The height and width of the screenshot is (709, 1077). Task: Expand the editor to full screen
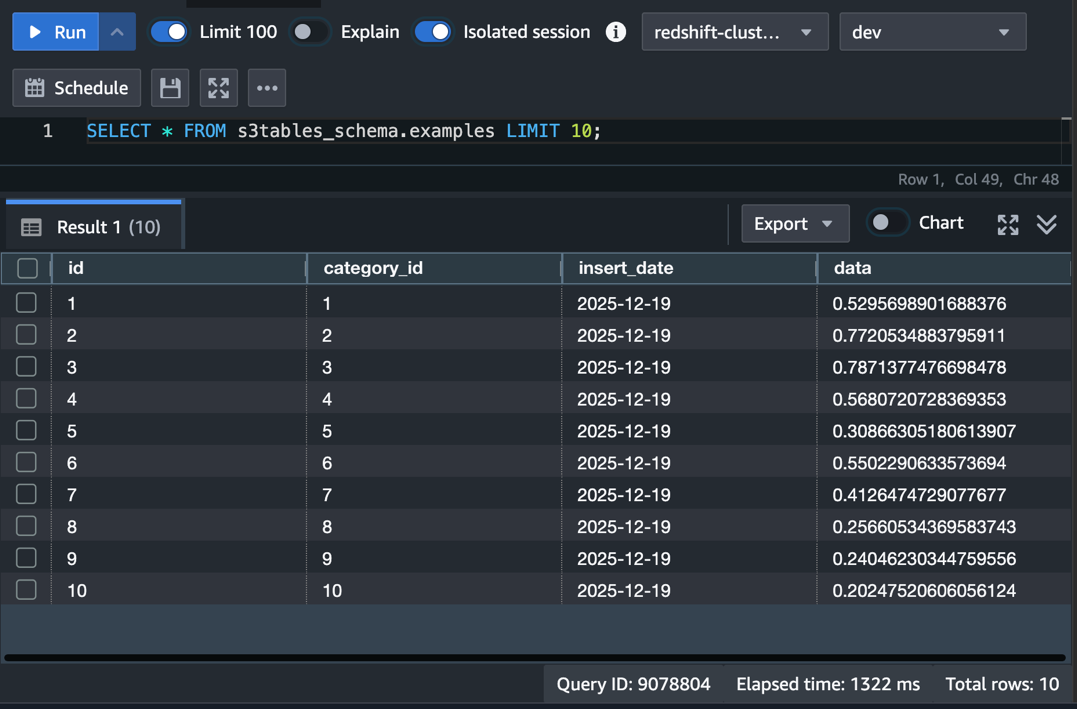click(x=218, y=88)
